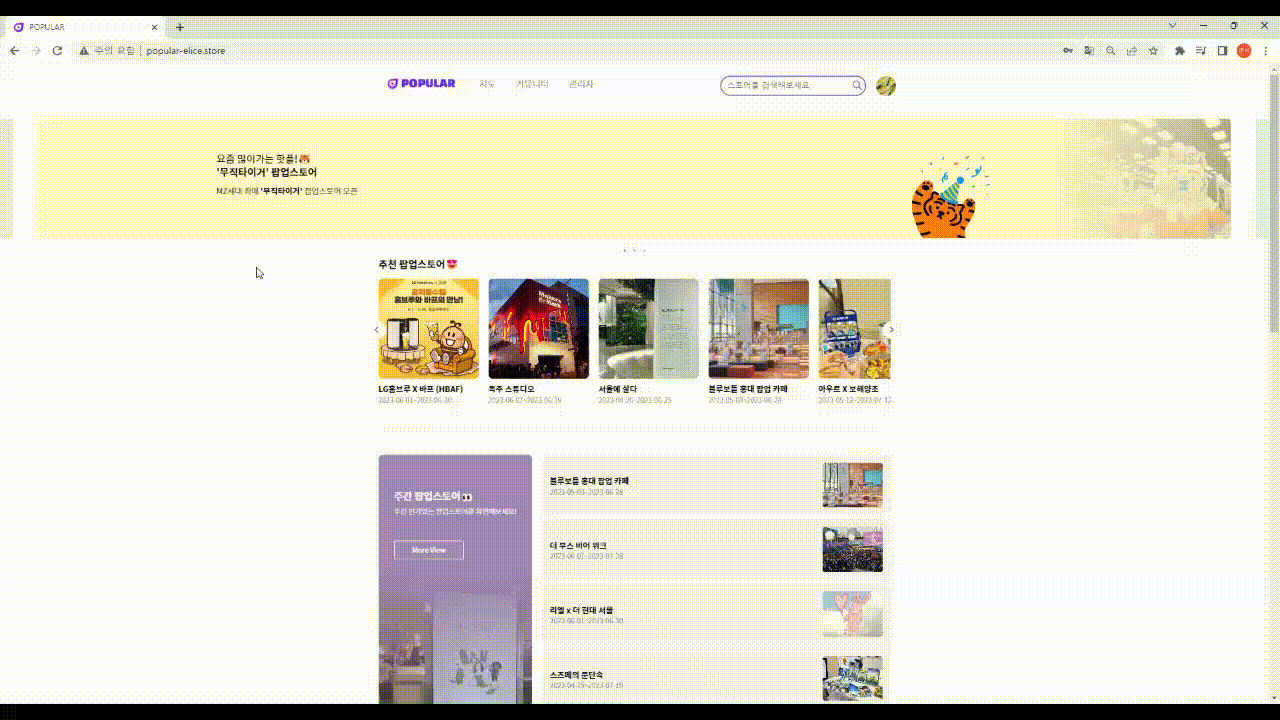Click the browser back arrow

[14, 51]
